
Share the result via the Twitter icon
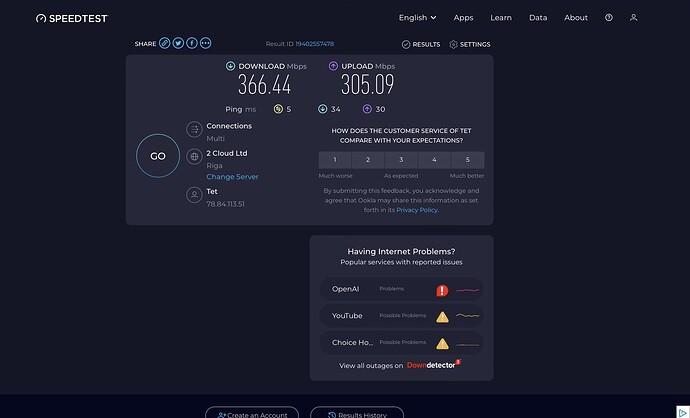[x=178, y=43]
